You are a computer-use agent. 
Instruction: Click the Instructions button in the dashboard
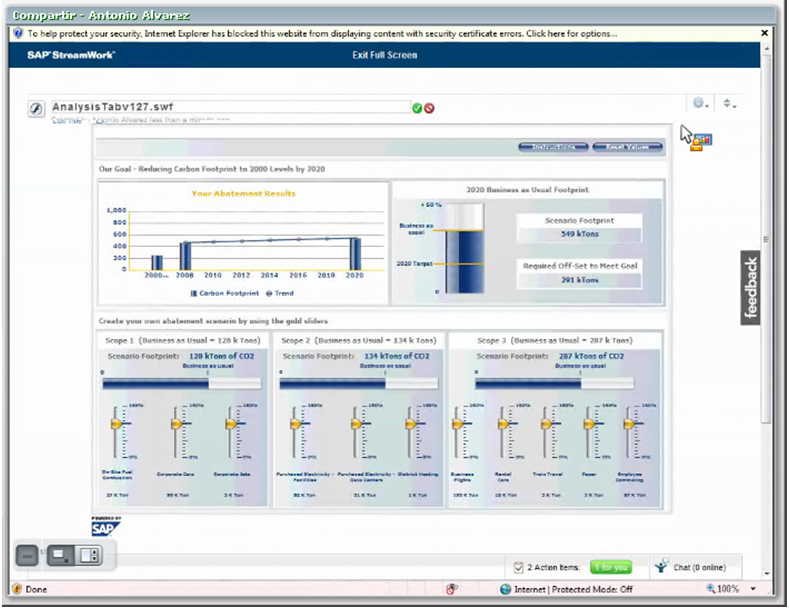553,147
